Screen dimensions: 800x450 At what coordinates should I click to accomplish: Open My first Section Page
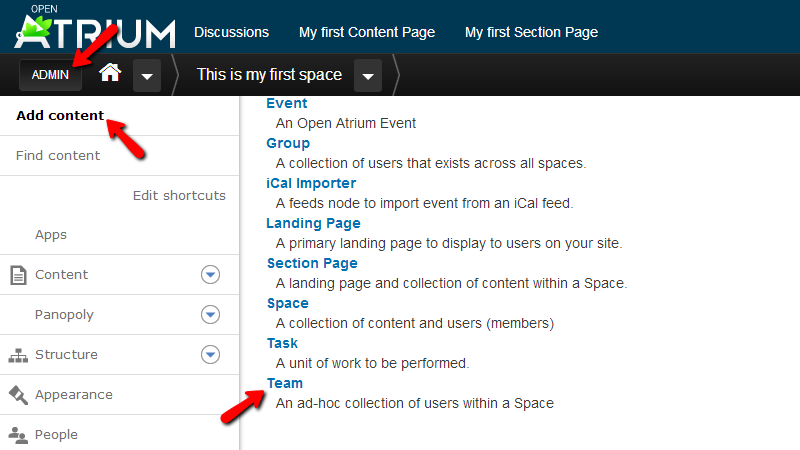(531, 32)
